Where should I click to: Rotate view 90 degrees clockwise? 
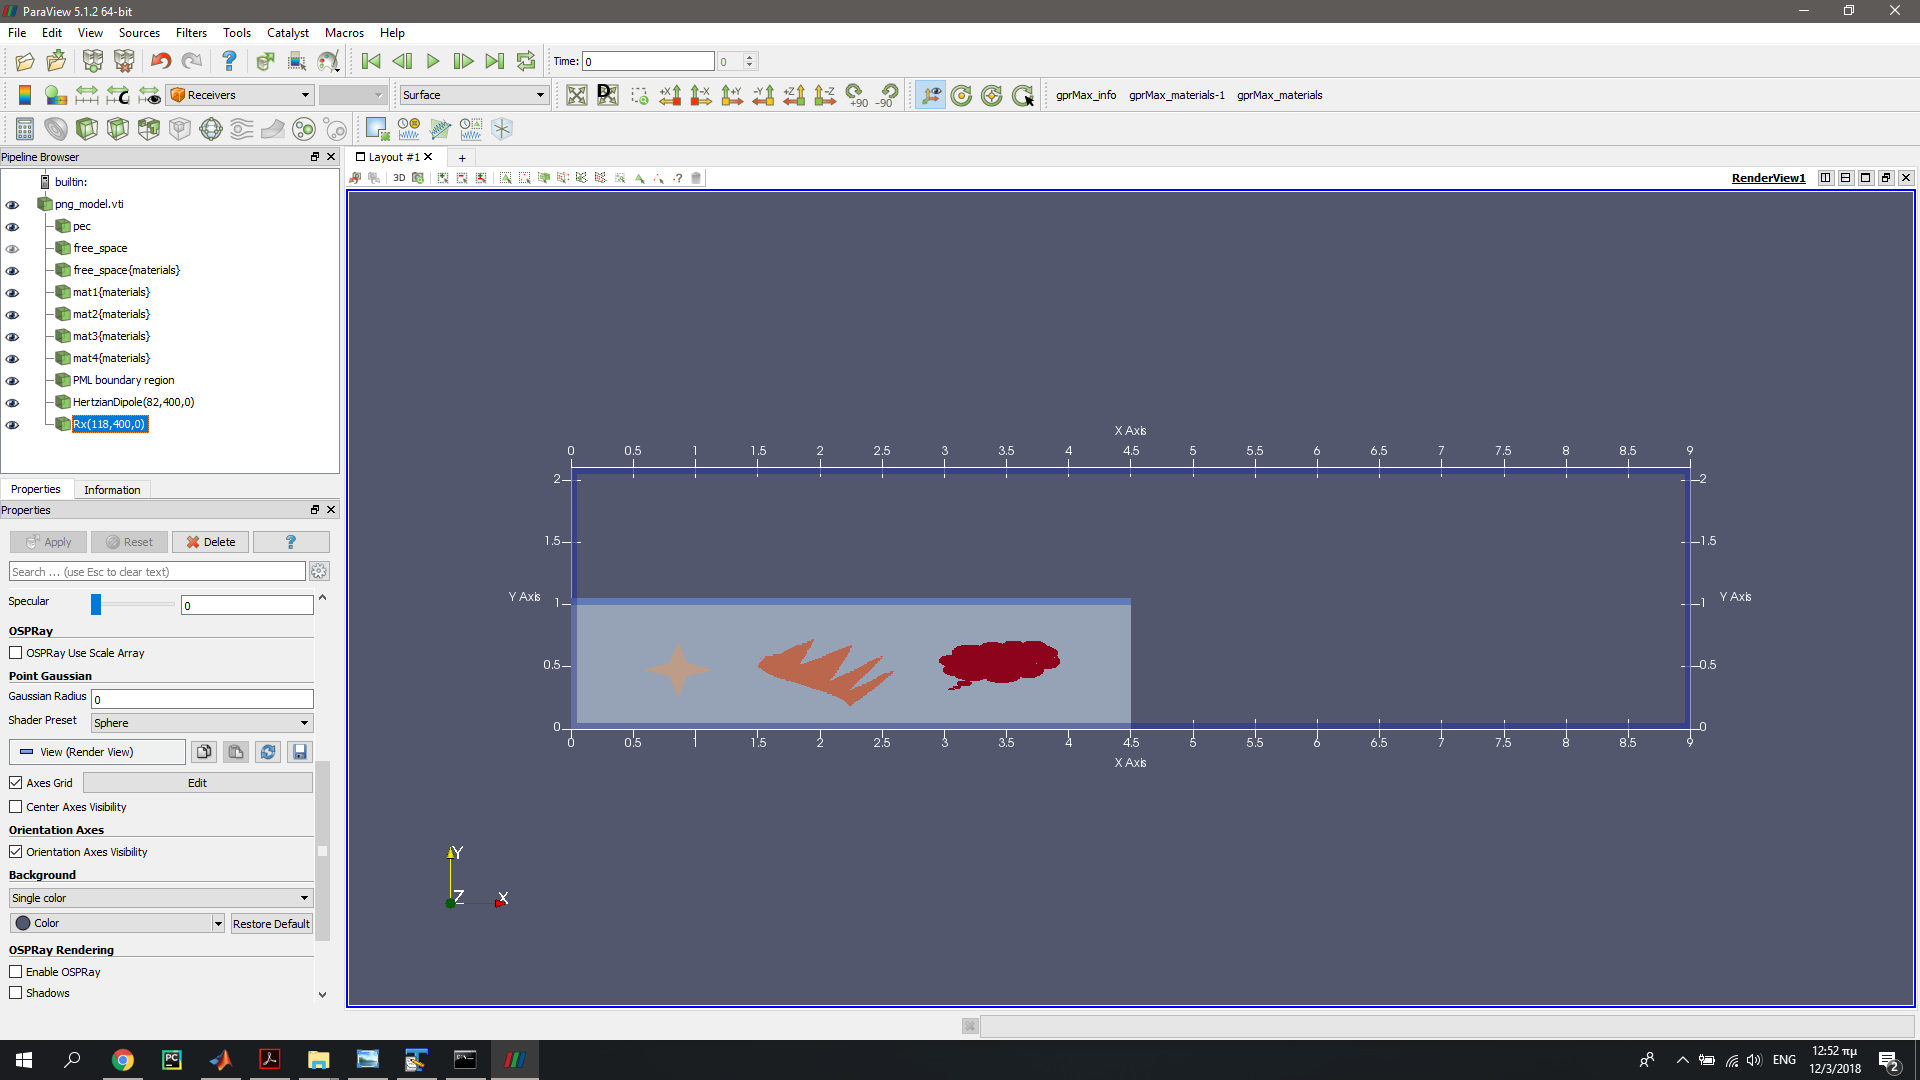click(856, 95)
